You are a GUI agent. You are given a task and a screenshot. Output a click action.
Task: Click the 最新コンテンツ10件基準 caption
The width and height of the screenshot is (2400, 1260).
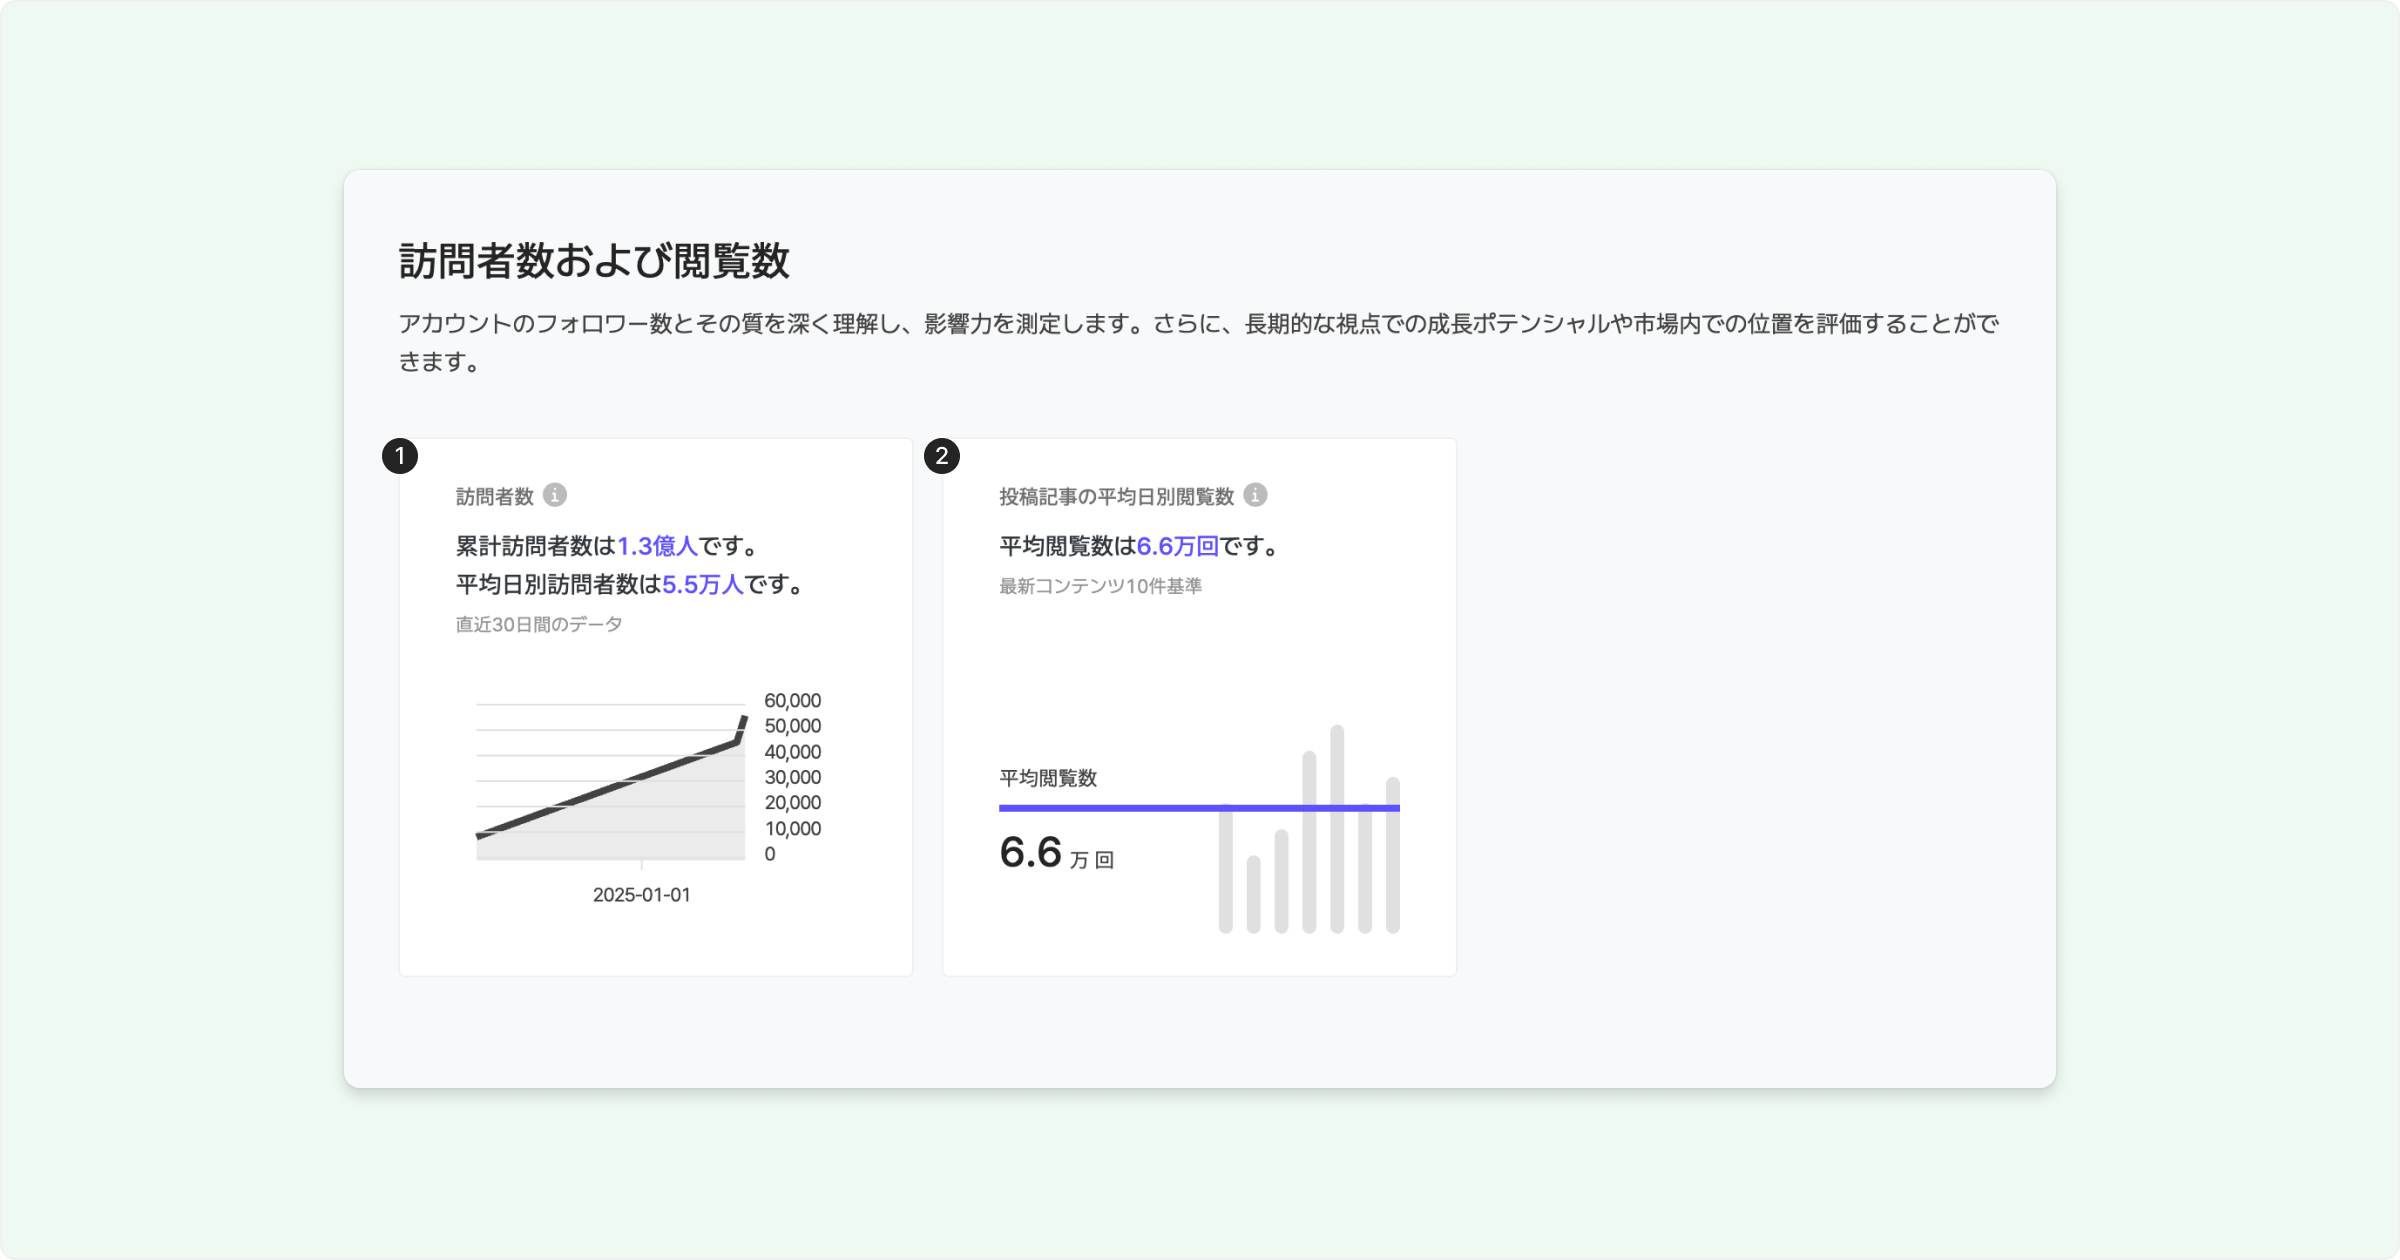(1100, 586)
